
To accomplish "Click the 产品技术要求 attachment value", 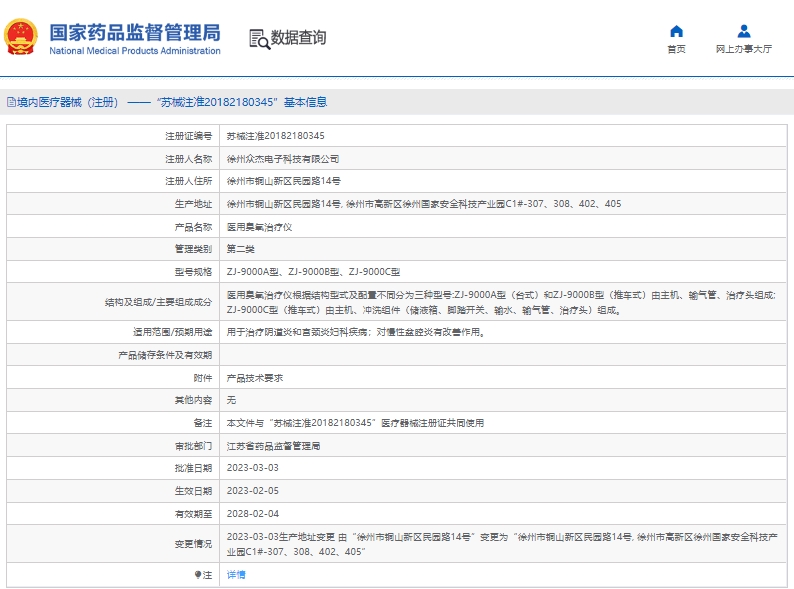I will click(255, 378).
